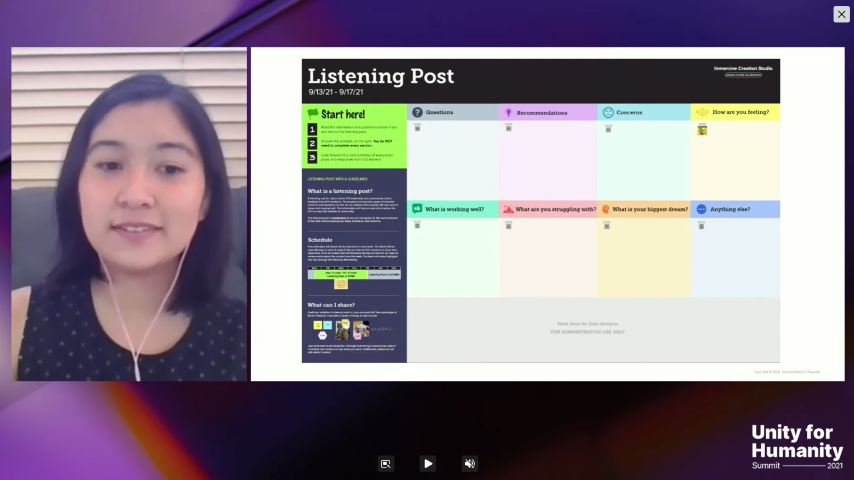This screenshot has width=854, height=480.
Task: Click the Questions question-mark icon
Action: tap(417, 112)
